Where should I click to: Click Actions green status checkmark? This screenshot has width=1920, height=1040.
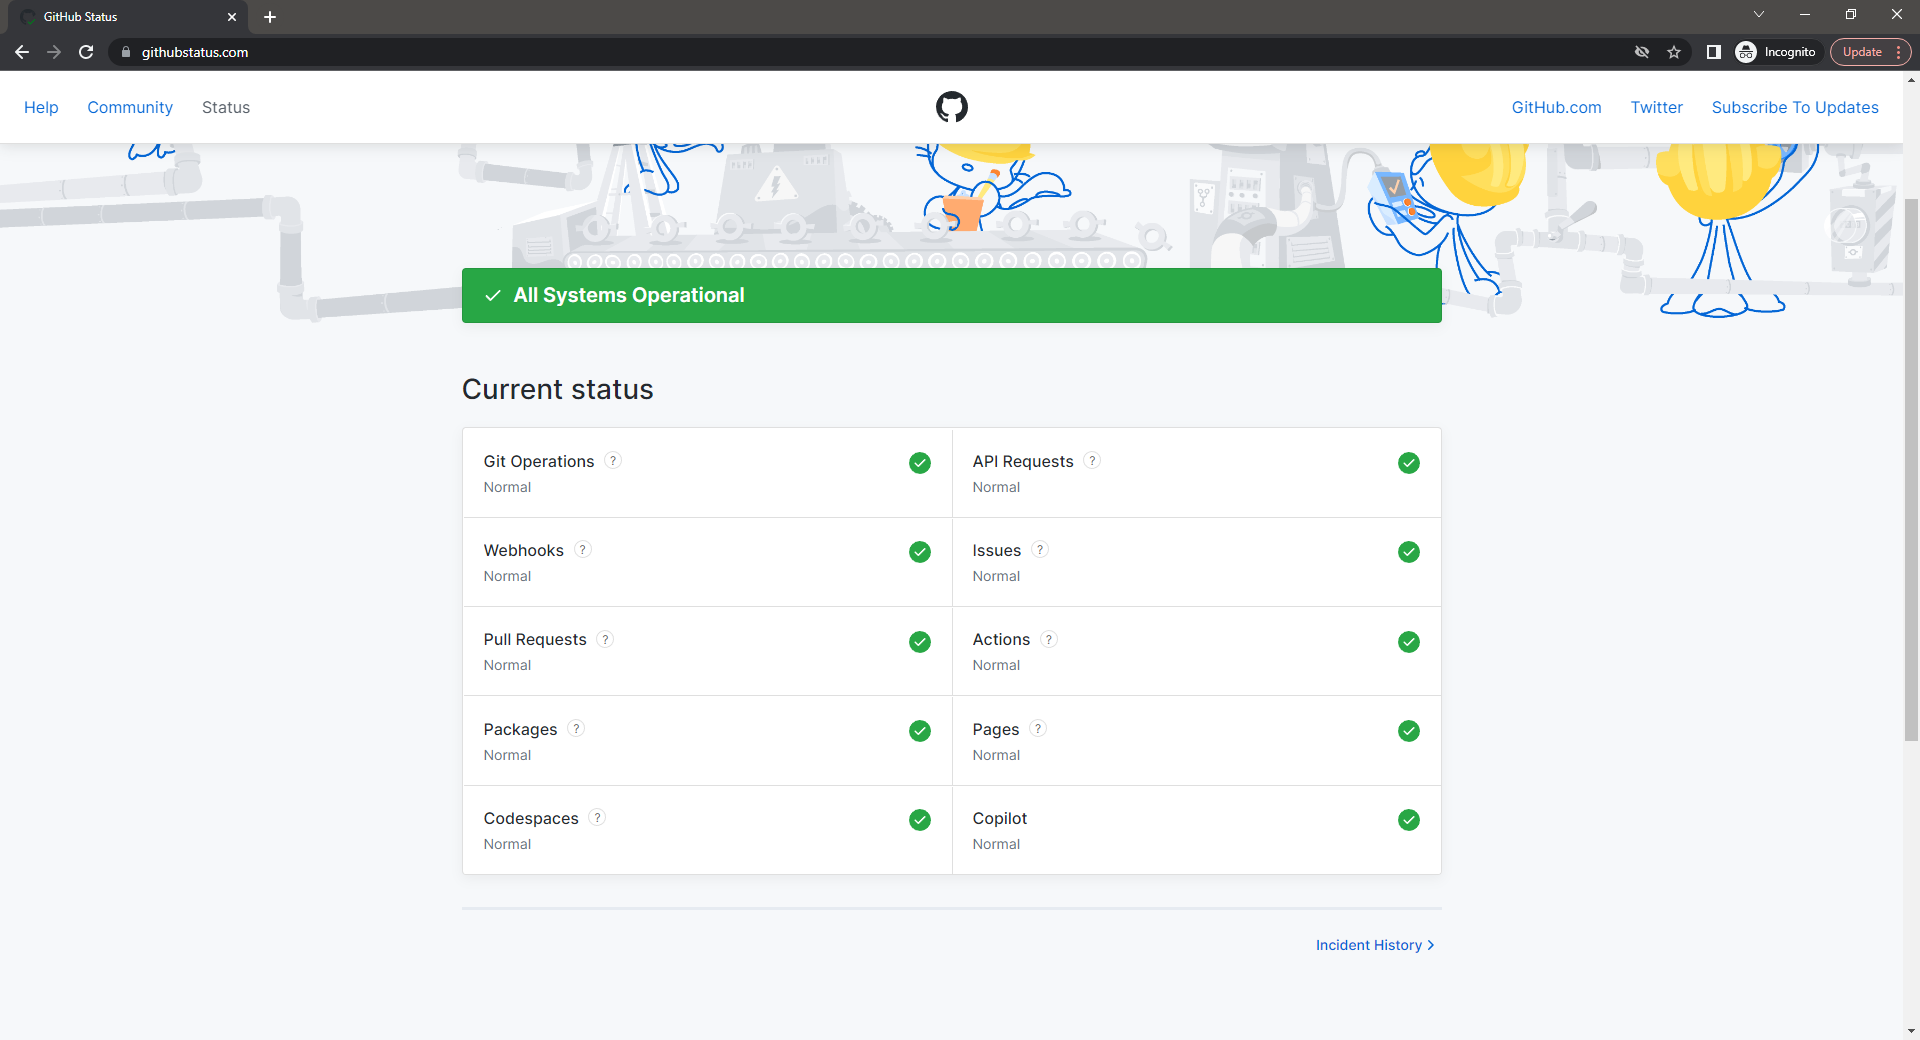pyautogui.click(x=1409, y=642)
